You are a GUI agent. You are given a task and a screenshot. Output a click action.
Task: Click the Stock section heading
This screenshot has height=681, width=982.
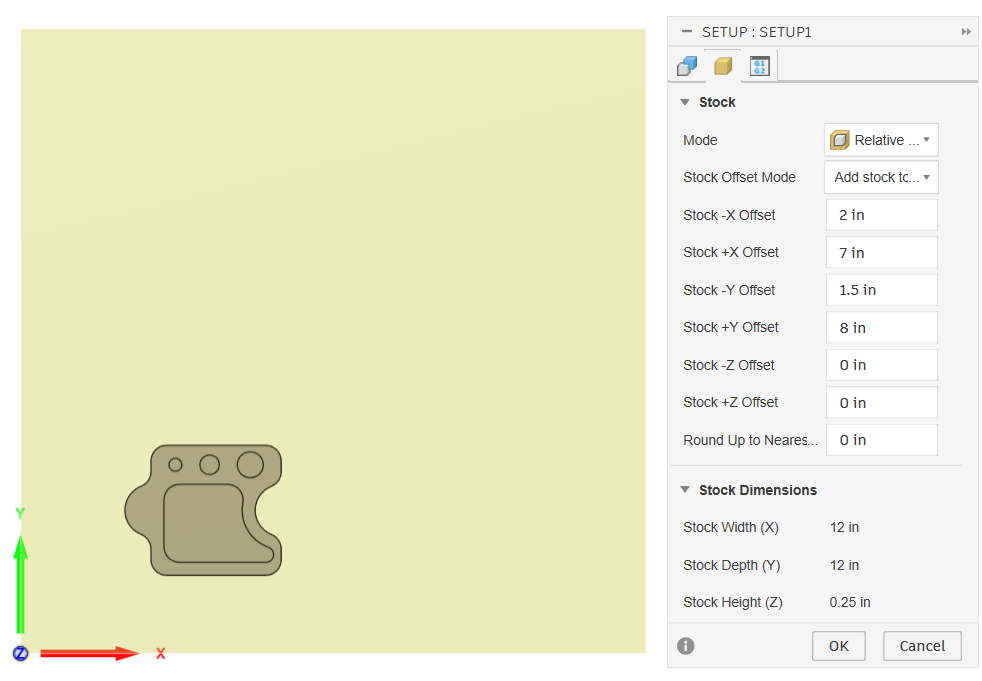tap(717, 102)
